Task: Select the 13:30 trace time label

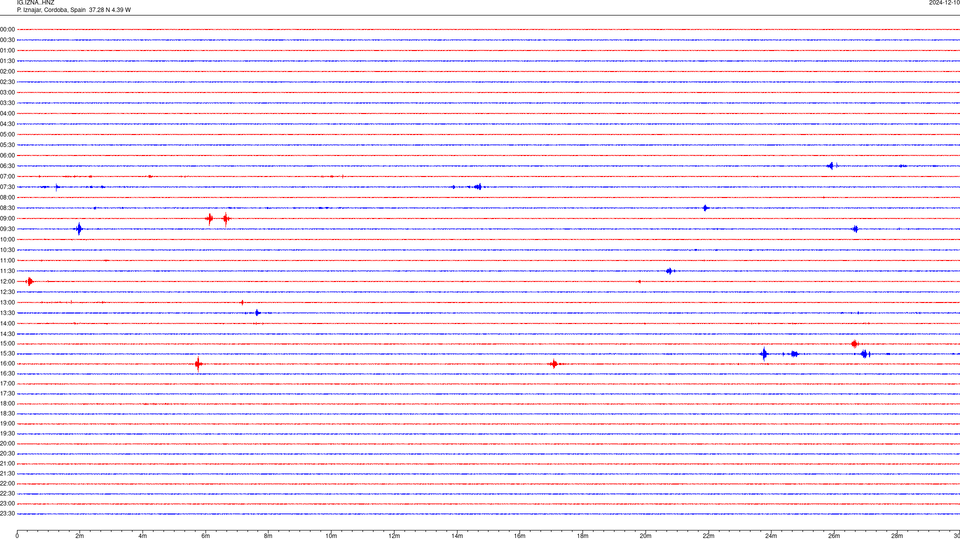Action: (7, 313)
